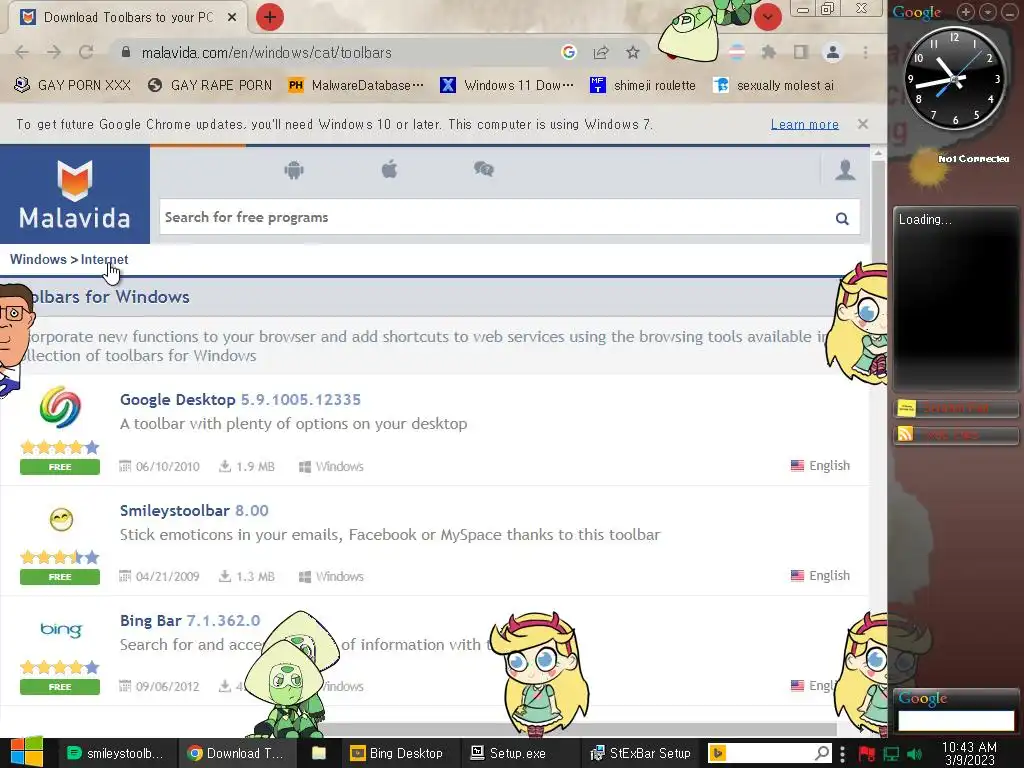Click the taskbar search magnifier icon

(x=823, y=753)
